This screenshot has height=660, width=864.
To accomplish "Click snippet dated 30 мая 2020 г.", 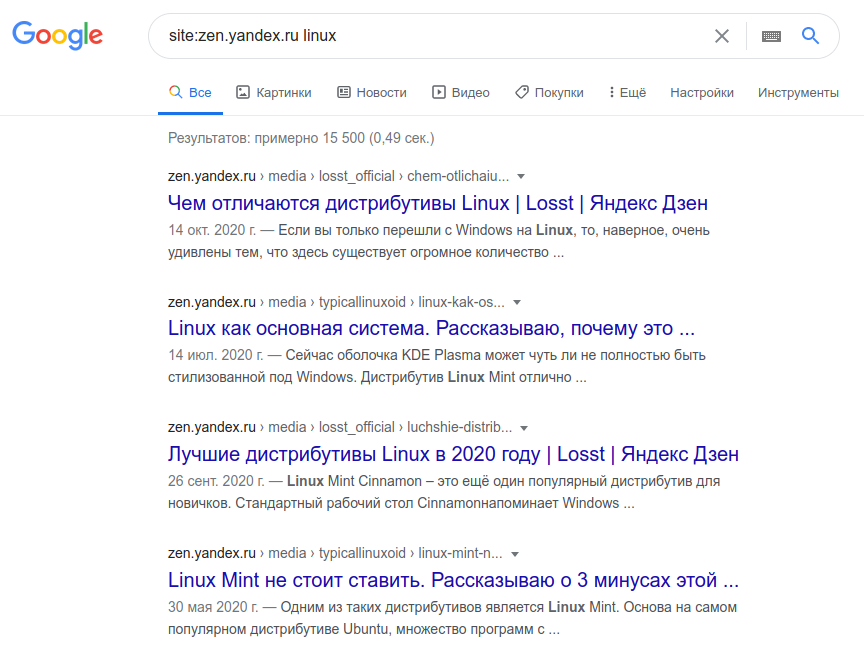I will (452, 618).
